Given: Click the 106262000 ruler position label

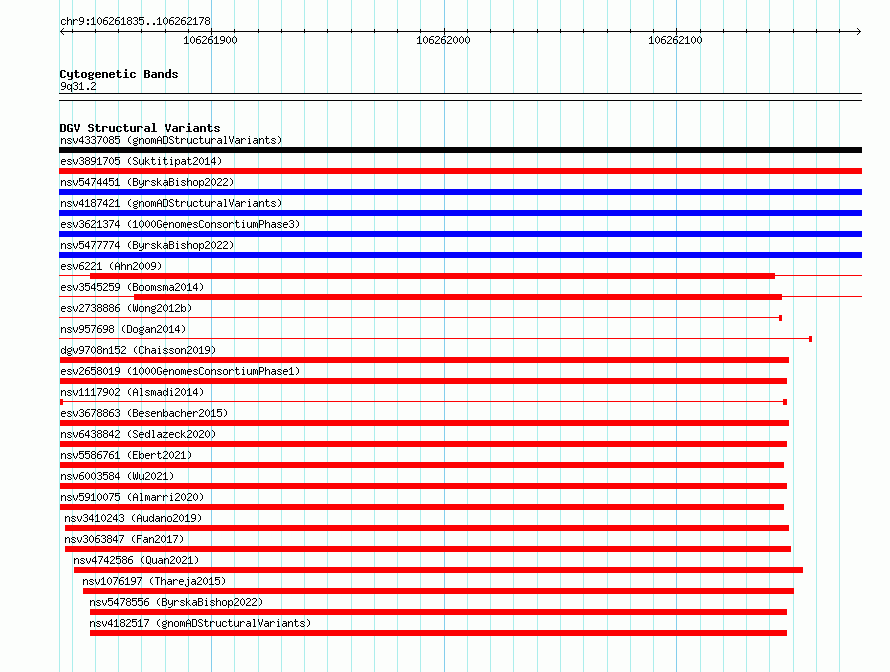Looking at the screenshot, I should click(x=443, y=40).
